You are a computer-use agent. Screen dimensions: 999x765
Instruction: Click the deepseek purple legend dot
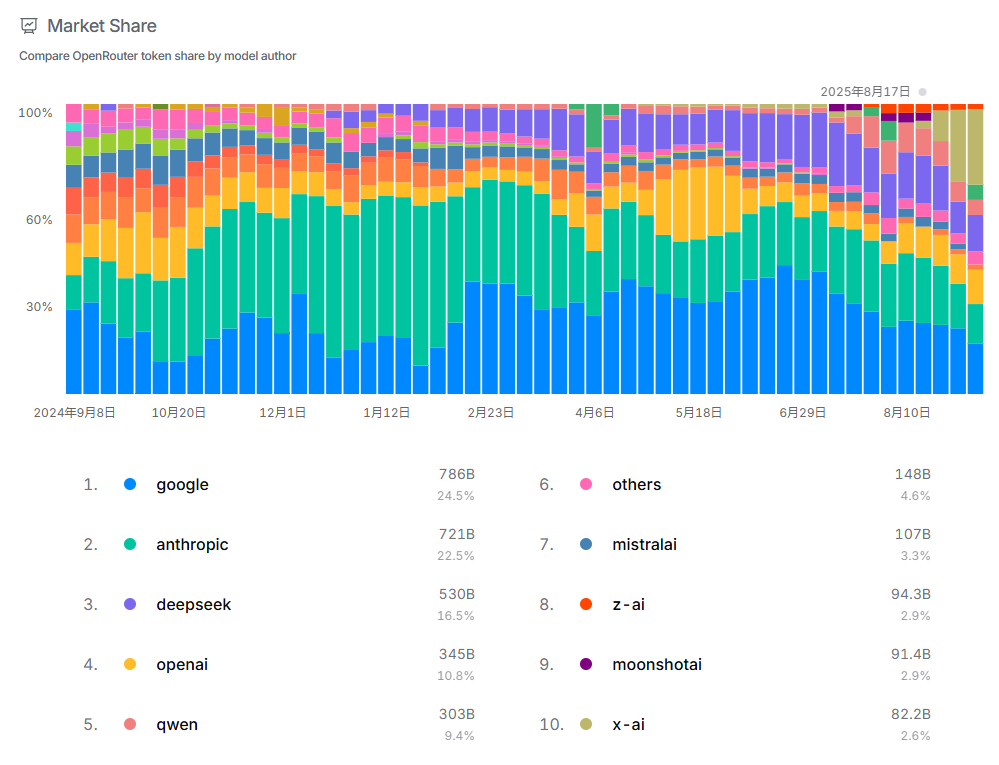click(130, 604)
